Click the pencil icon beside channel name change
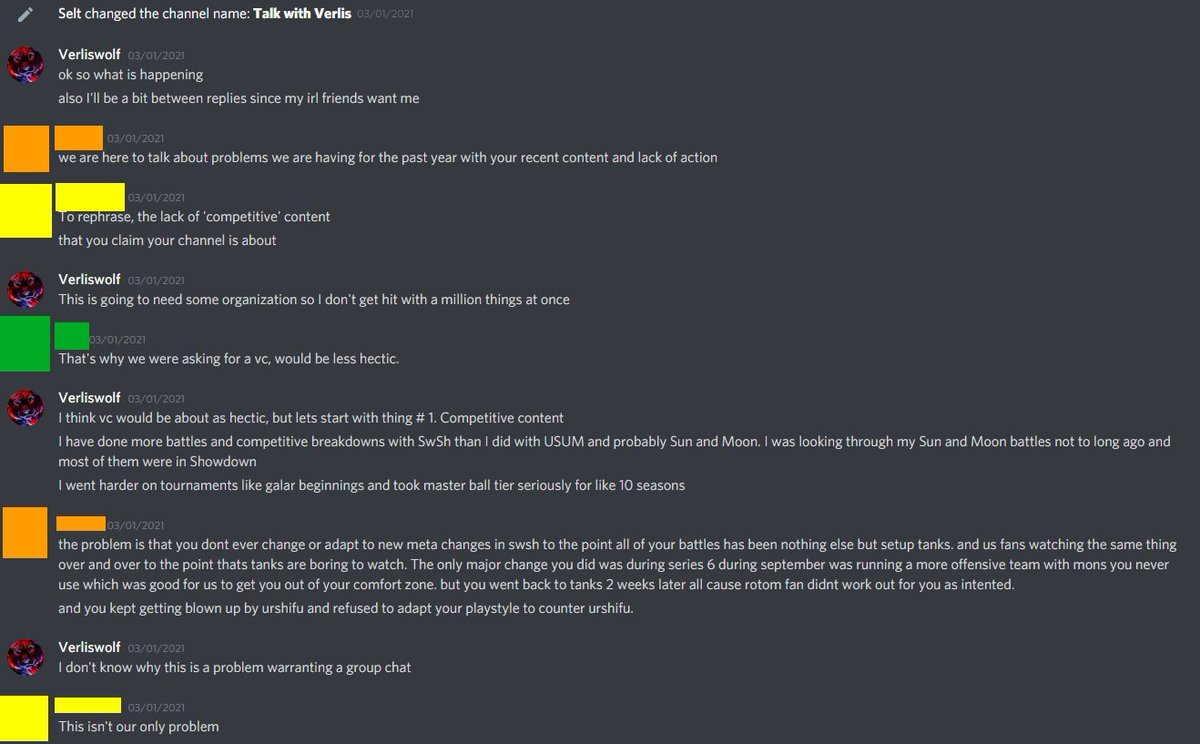1200x744 pixels. click(x=26, y=15)
